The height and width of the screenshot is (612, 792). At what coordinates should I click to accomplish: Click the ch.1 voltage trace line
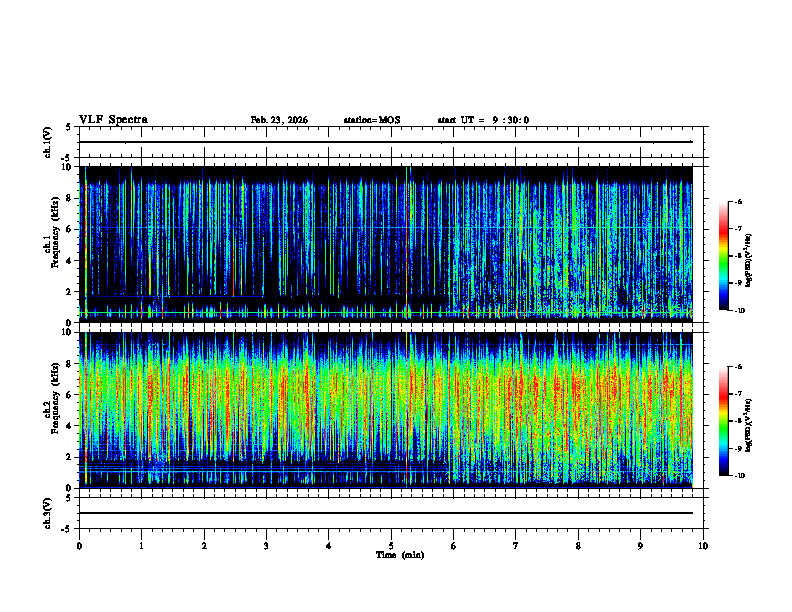pos(386,142)
